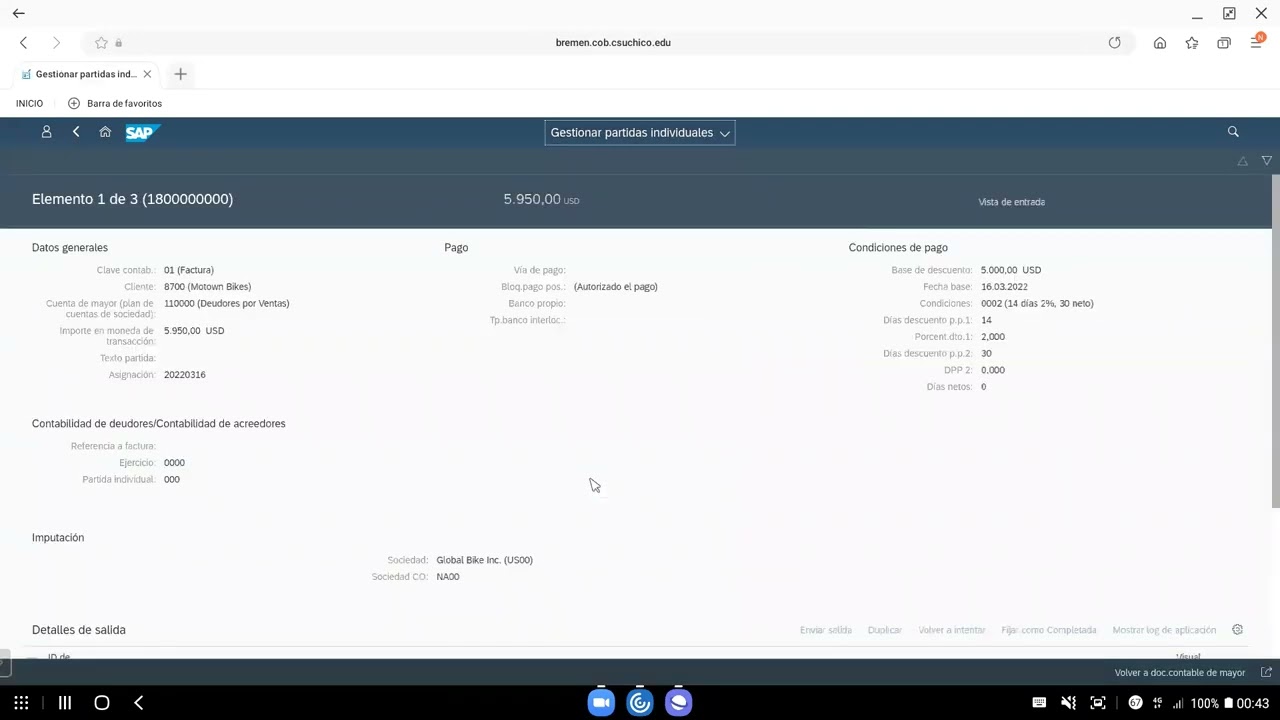Viewport: 1280px width, 720px height.
Task: Click the SAP logo
Action: pyautogui.click(x=142, y=132)
